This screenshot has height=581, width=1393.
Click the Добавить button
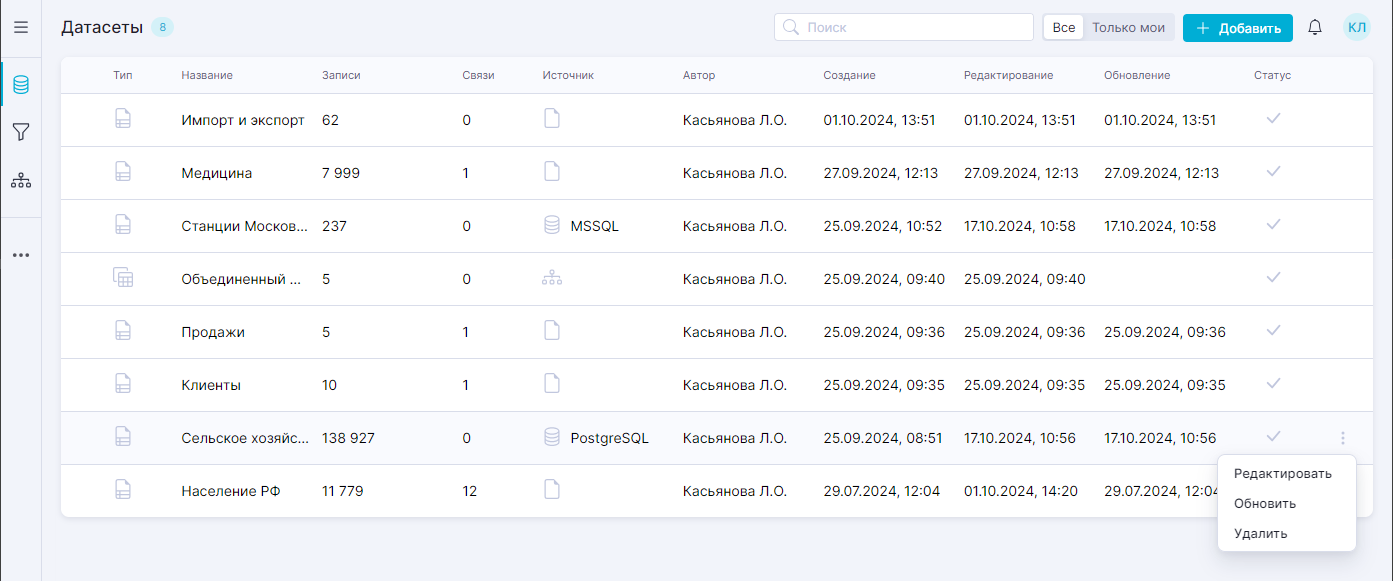point(1238,28)
